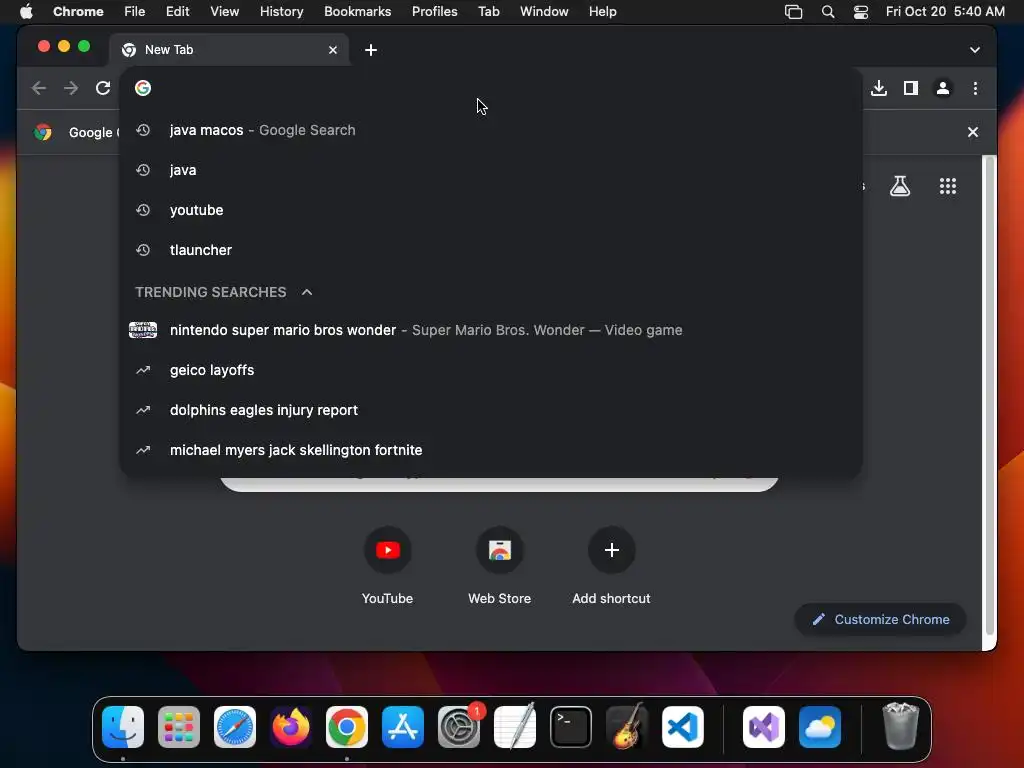Viewport: 1024px width, 768px height.
Task: Close the New Tab tab
Action: tap(333, 50)
